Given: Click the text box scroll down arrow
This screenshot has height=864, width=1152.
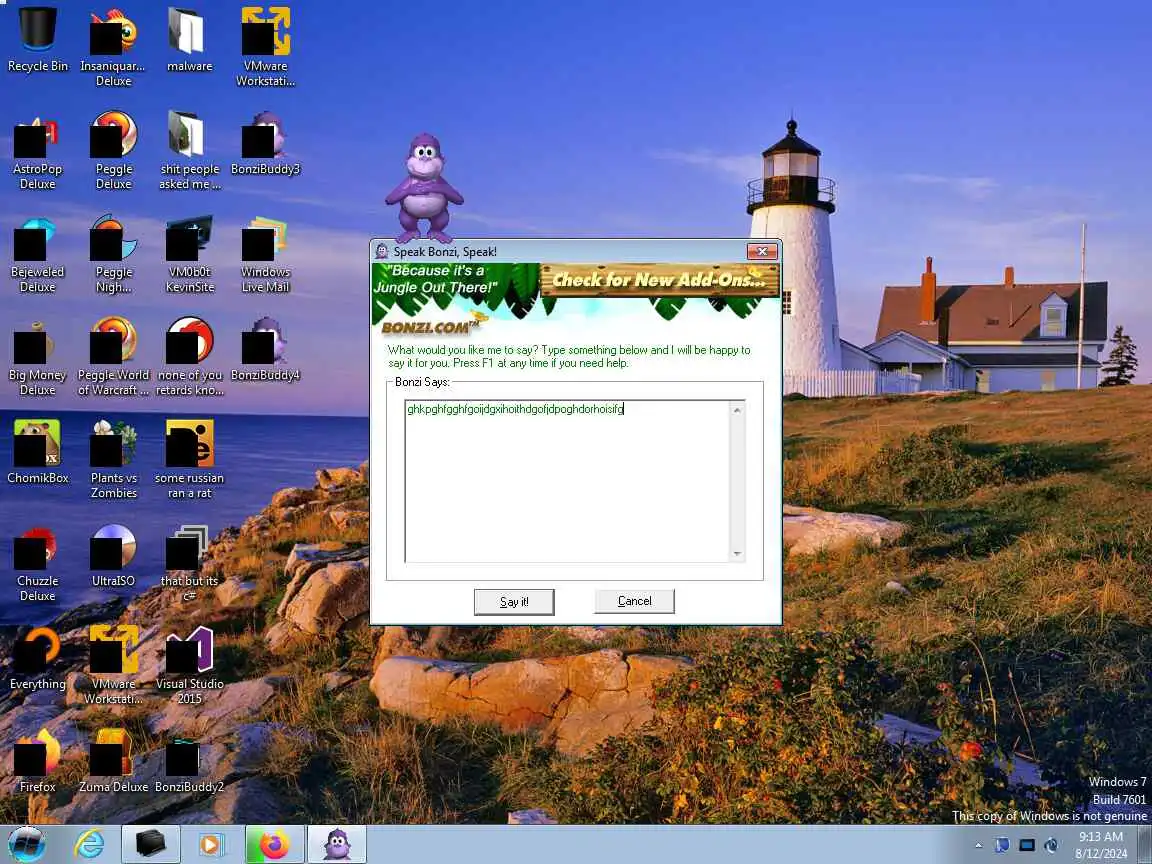Looking at the screenshot, I should 737,554.
